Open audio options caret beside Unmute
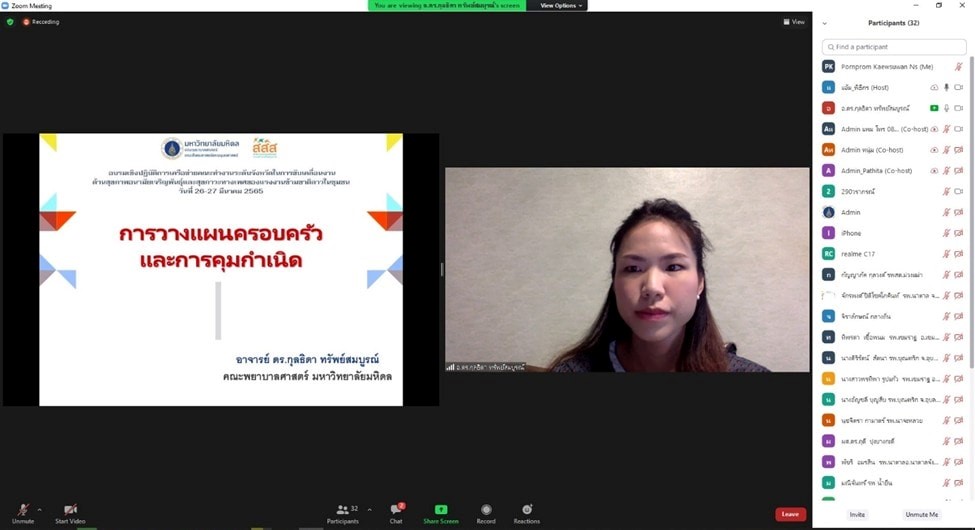 40,509
